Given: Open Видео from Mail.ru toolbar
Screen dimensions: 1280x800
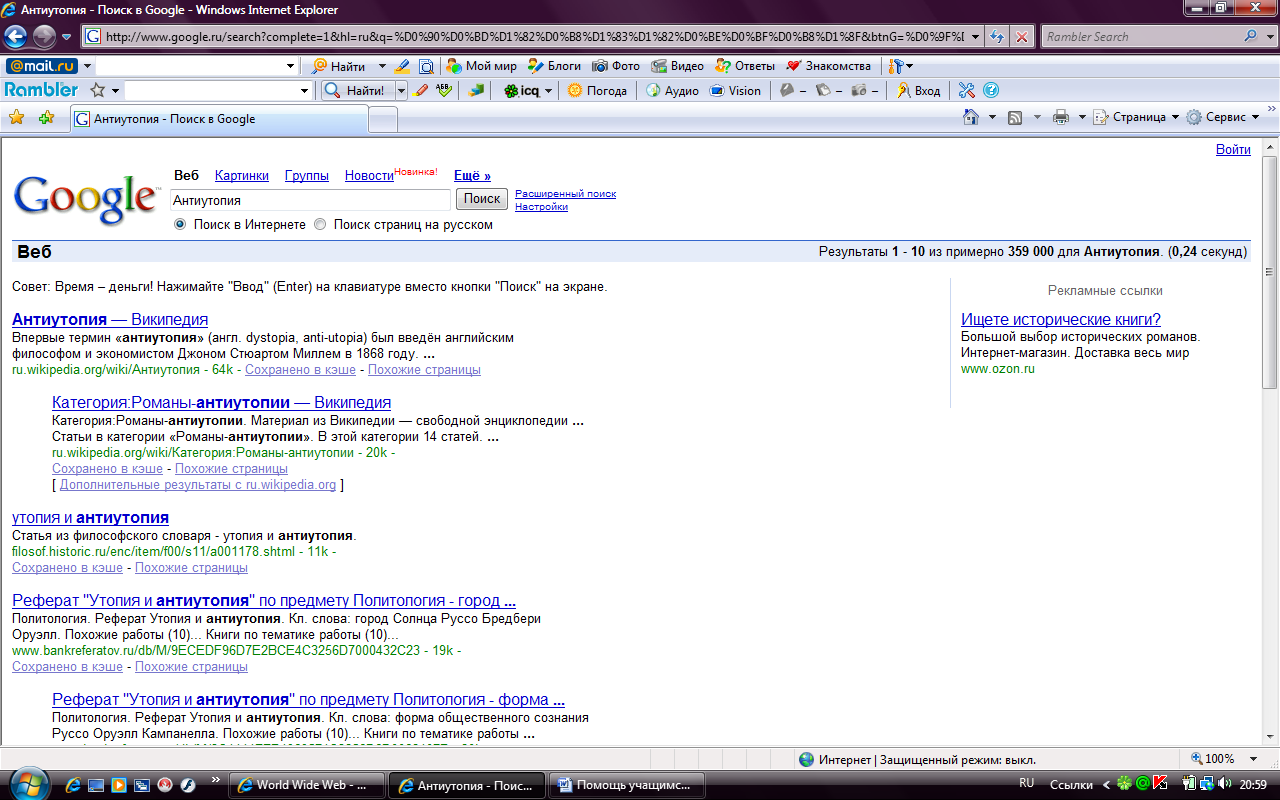Looking at the screenshot, I should [677, 66].
